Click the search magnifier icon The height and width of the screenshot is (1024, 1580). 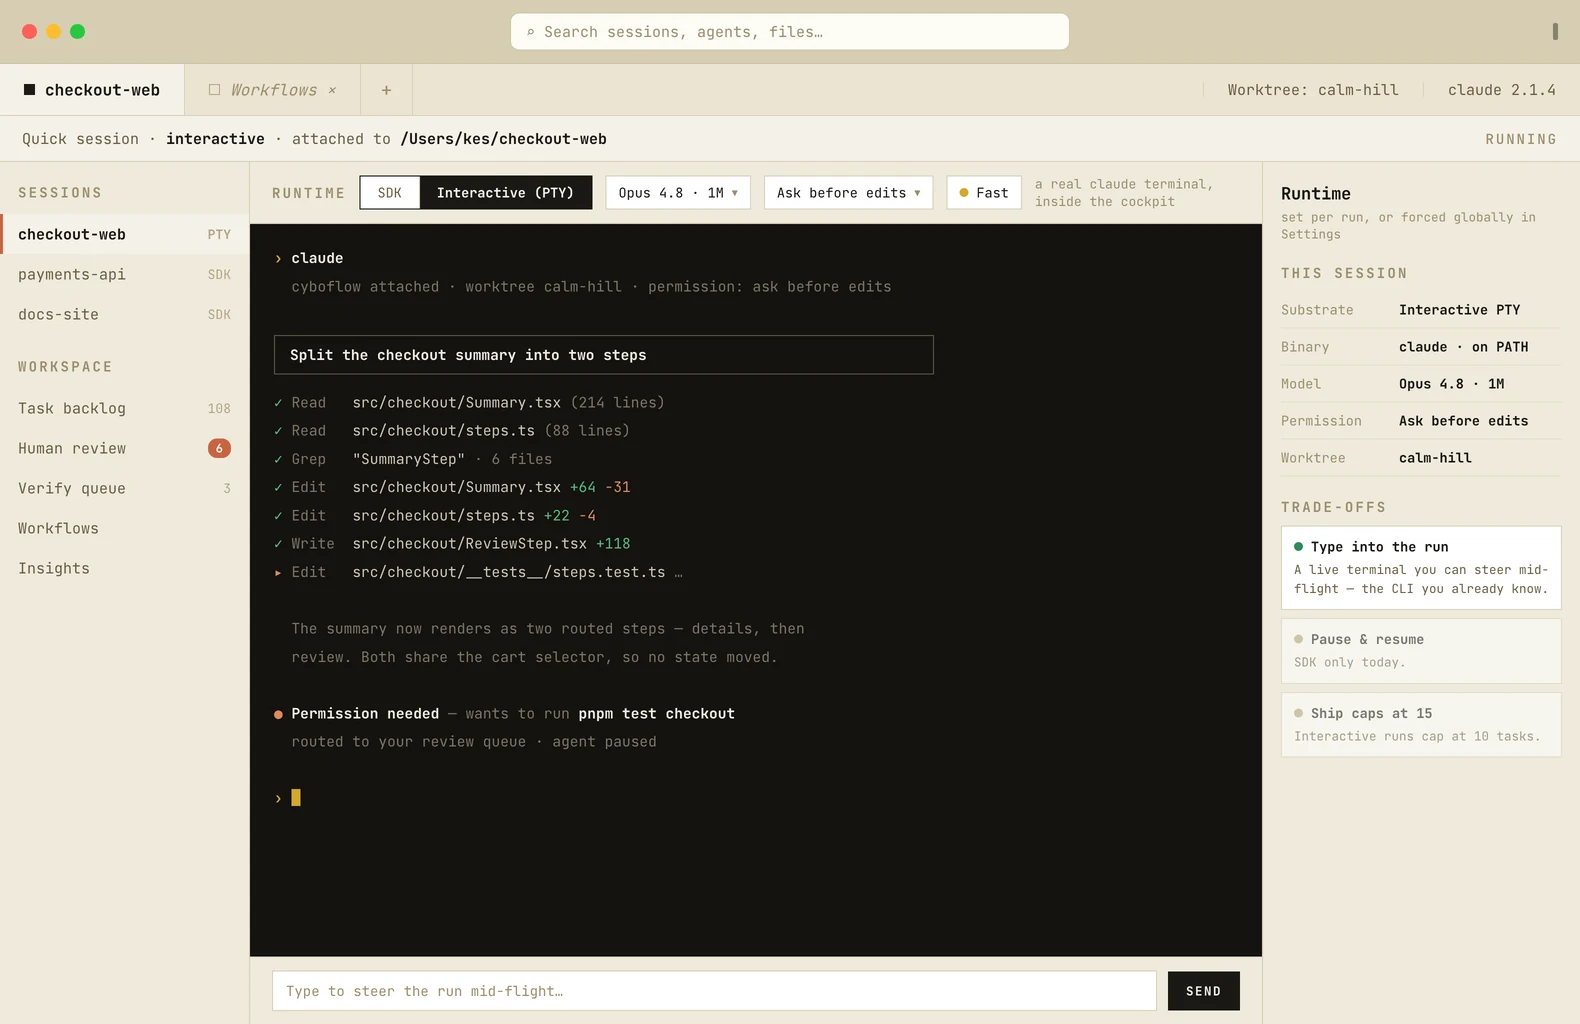[x=530, y=32]
